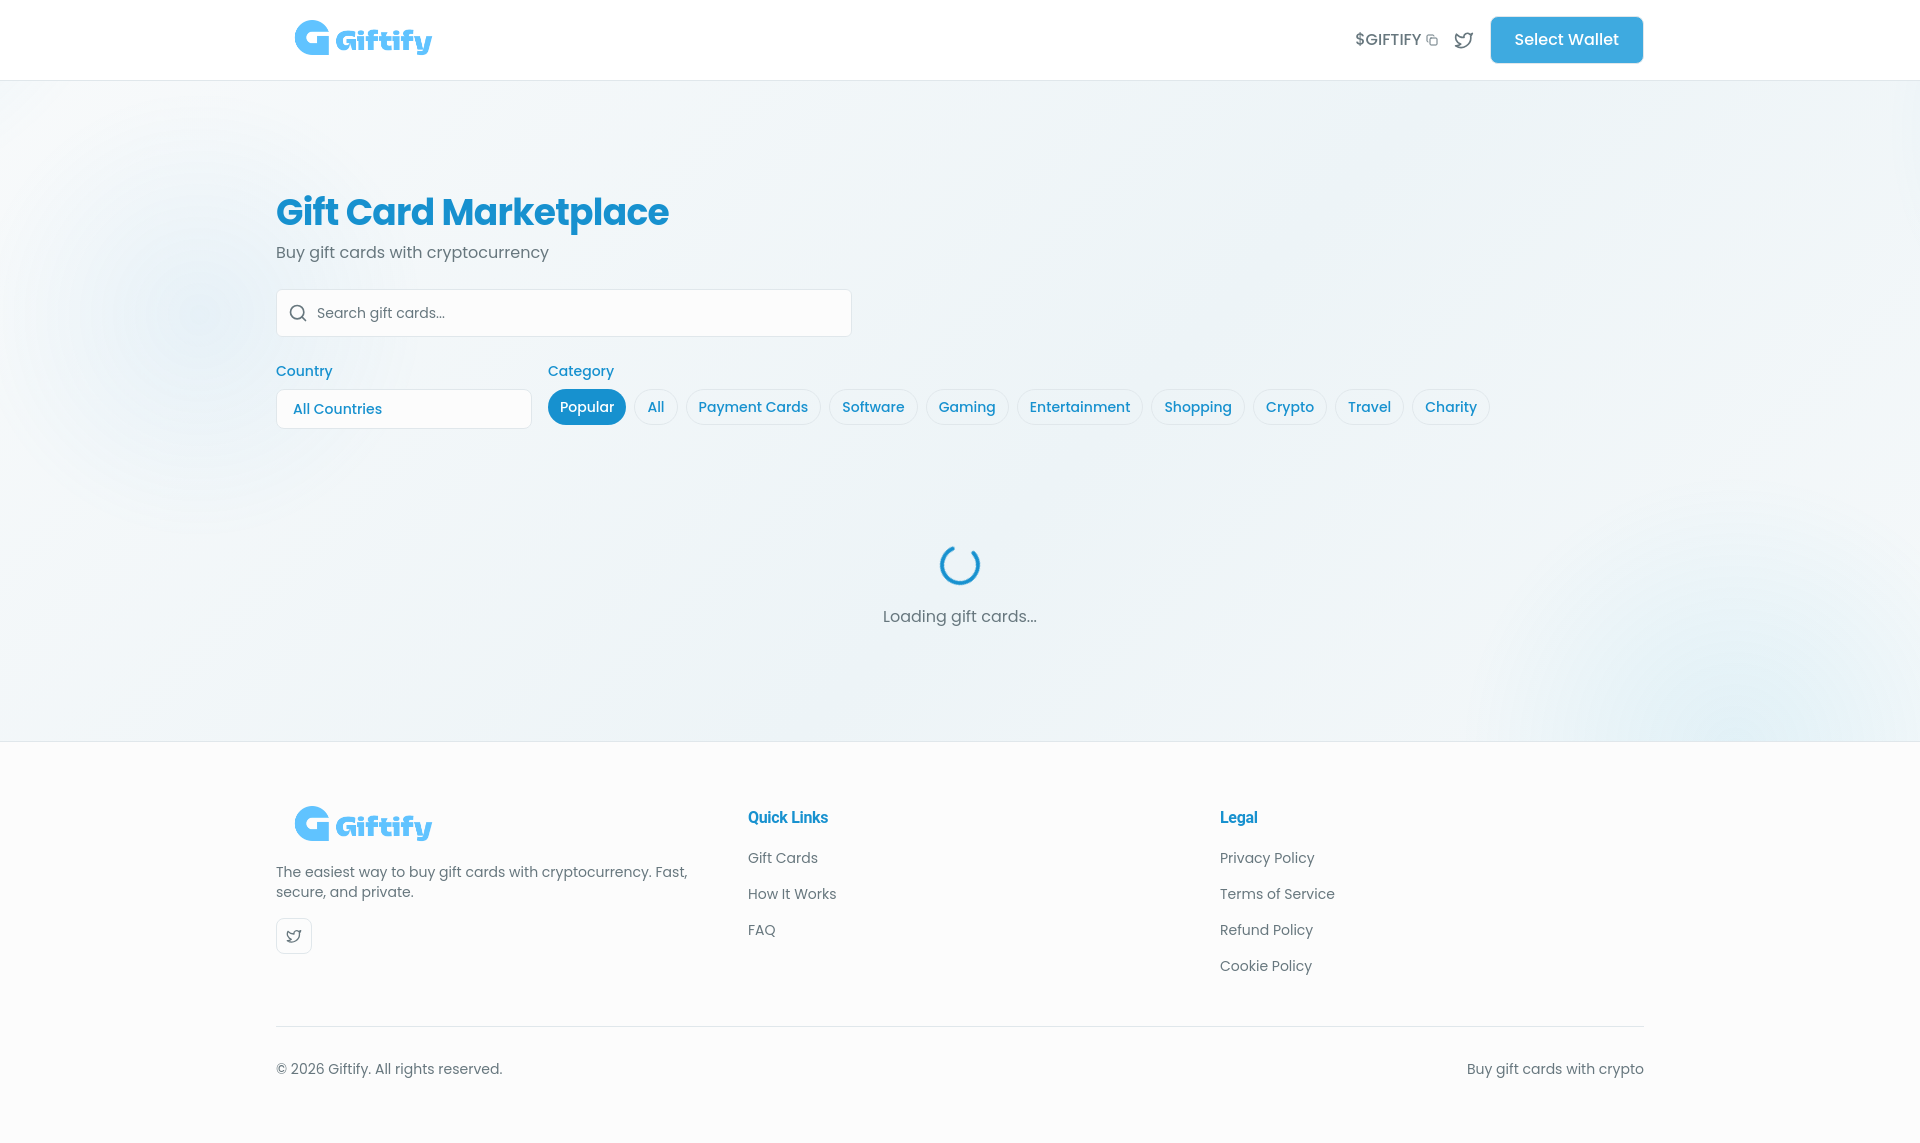Select the Charity filter chip
Image resolution: width=1920 pixels, height=1143 pixels.
1450,407
